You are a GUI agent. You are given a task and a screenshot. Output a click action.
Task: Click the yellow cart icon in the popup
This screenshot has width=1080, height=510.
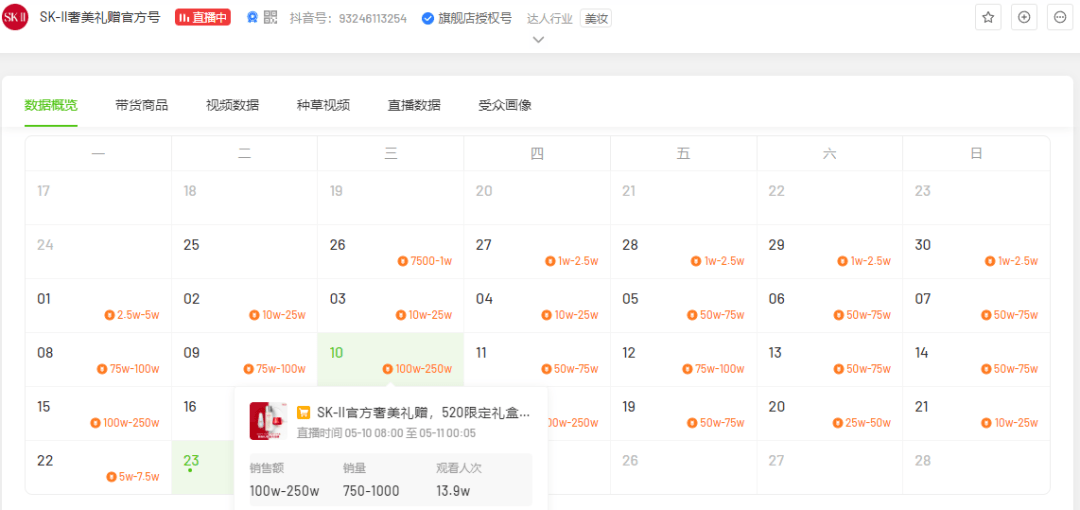tap(303, 413)
